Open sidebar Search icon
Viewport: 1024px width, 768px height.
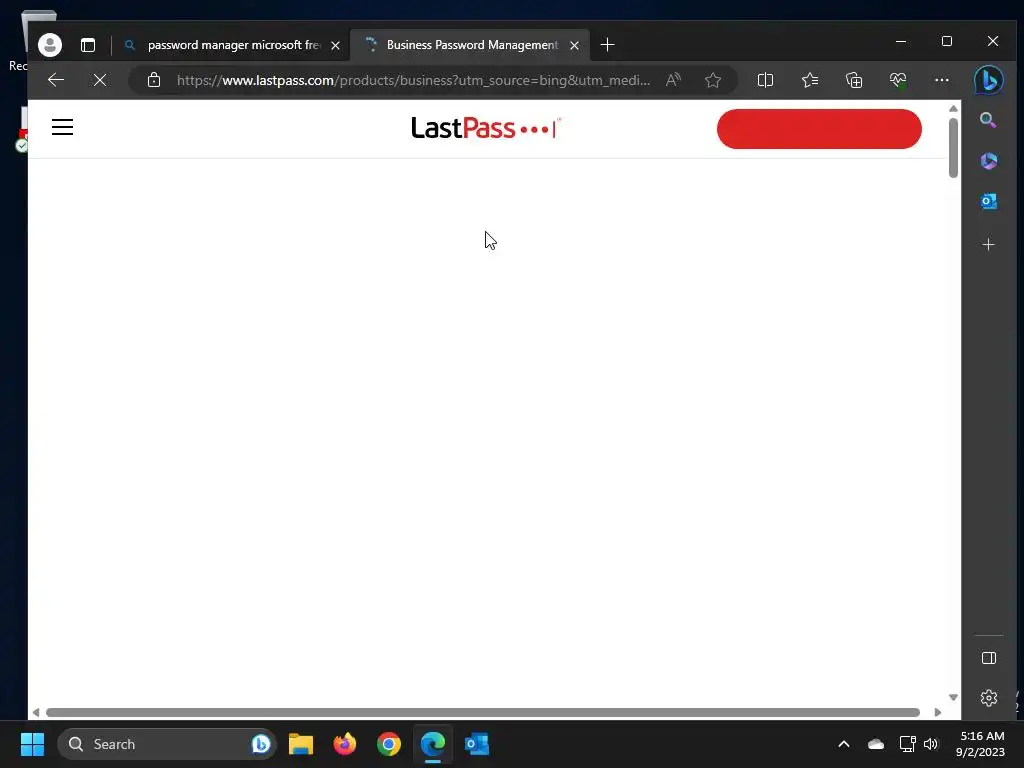988,120
